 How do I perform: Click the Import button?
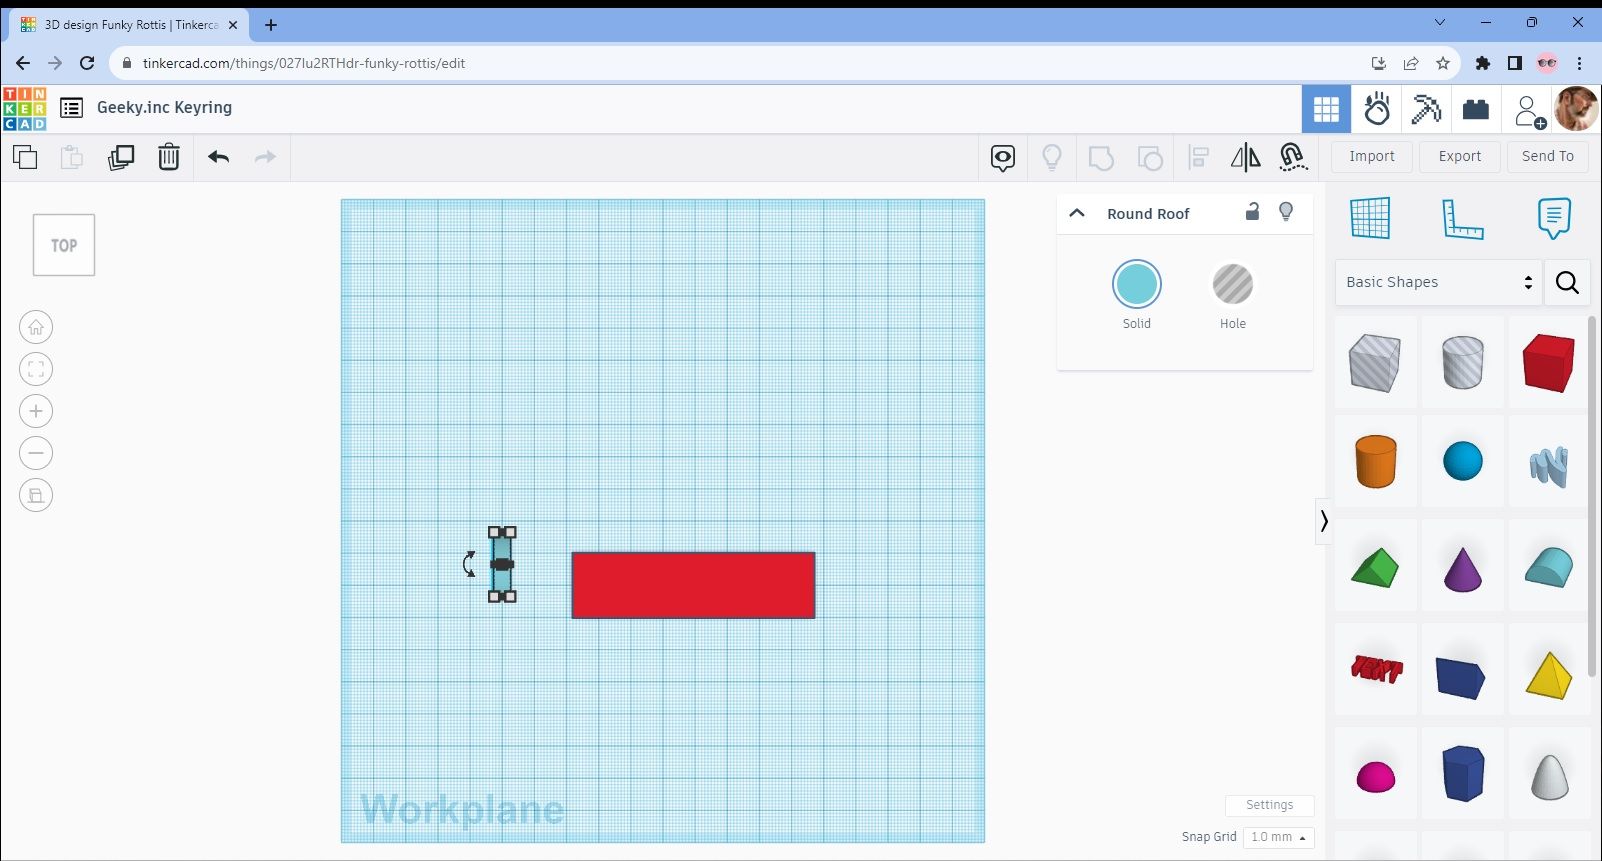pyautogui.click(x=1372, y=156)
